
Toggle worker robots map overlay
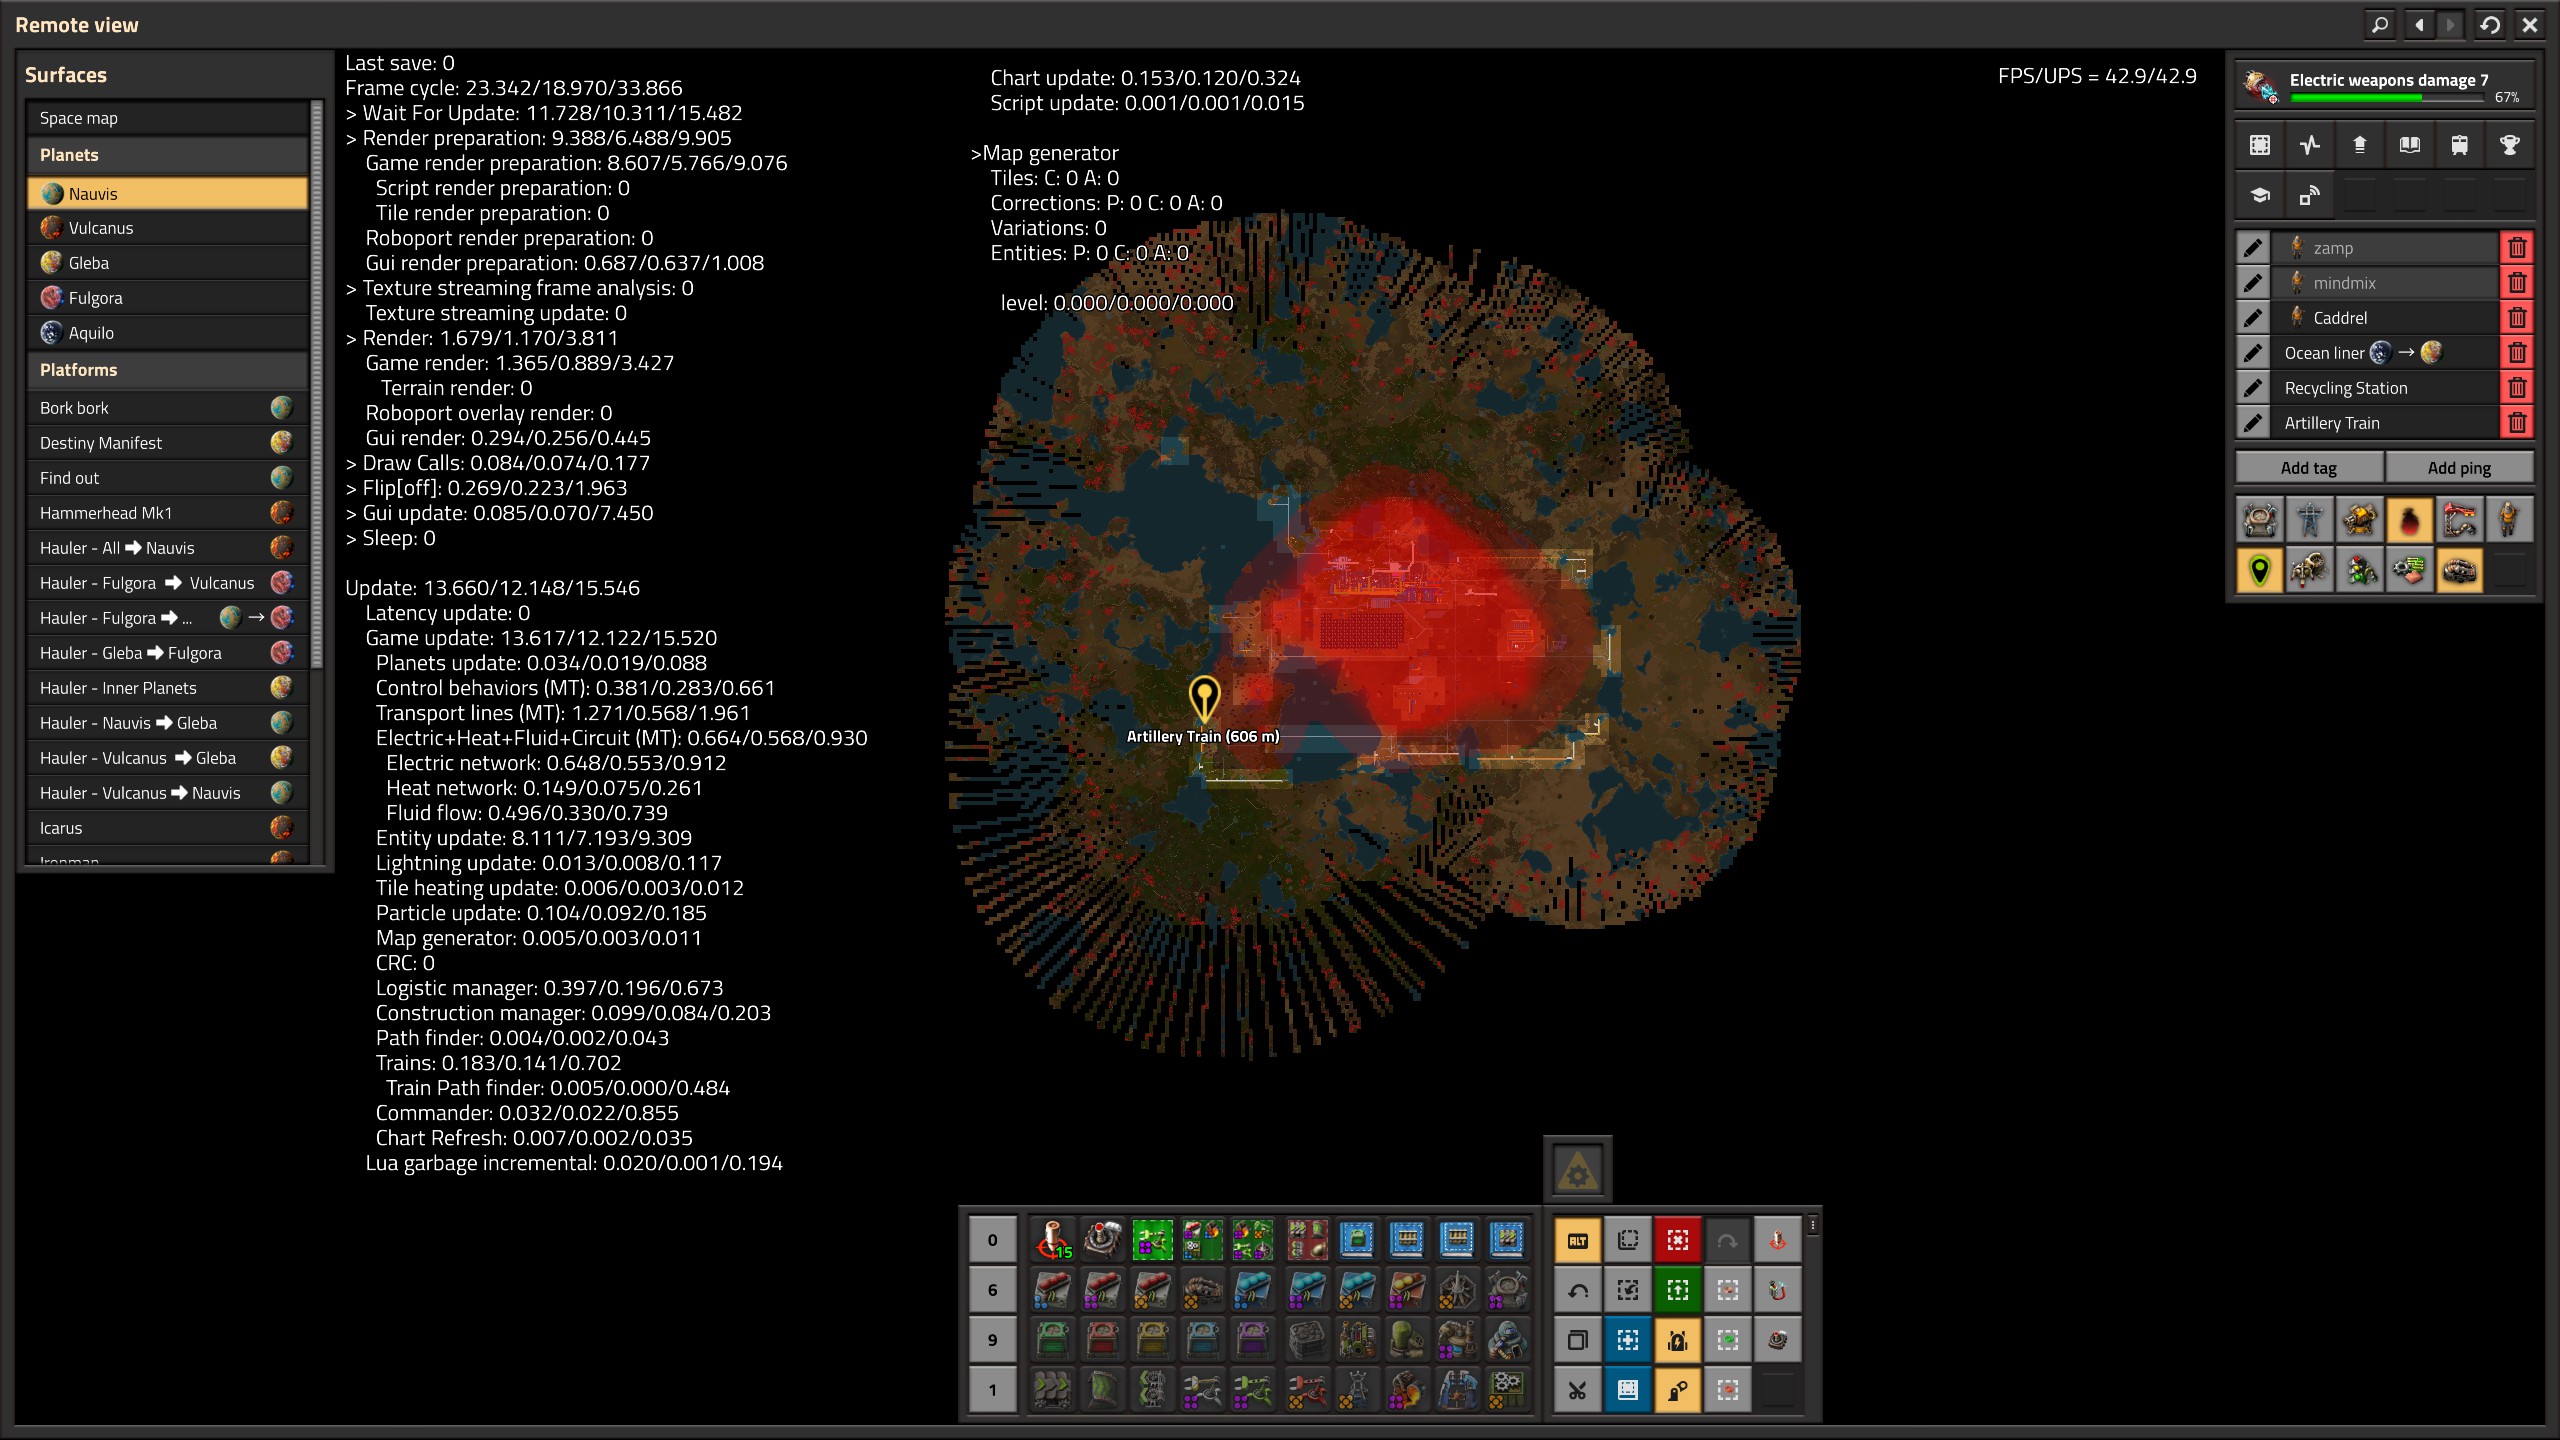click(2310, 570)
